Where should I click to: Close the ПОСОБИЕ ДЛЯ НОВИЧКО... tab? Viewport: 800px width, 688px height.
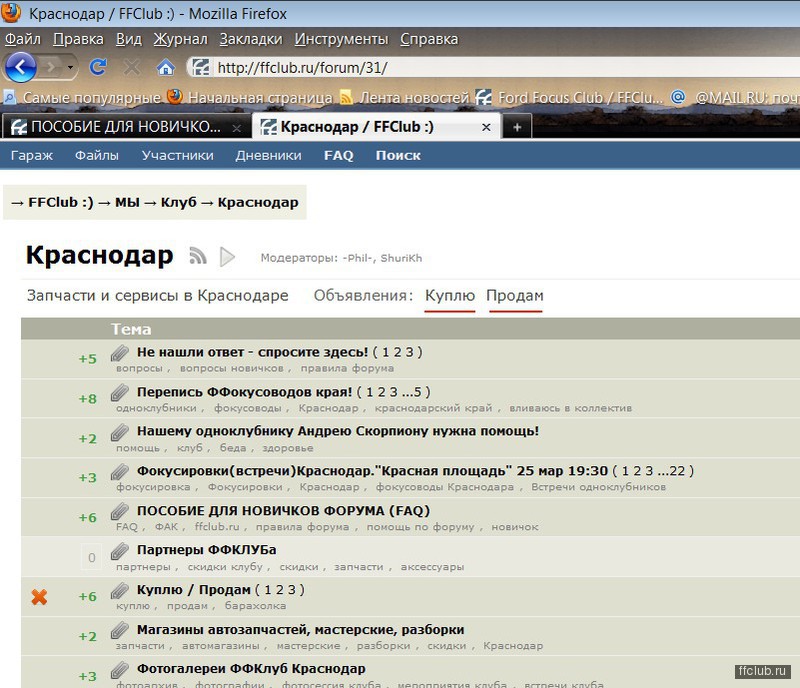pos(237,128)
